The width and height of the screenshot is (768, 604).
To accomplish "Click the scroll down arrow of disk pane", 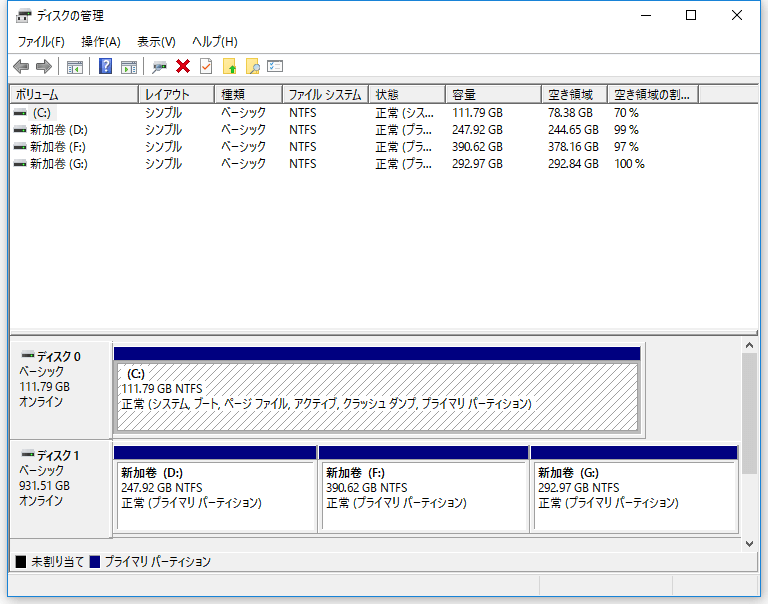I will coord(749,543).
